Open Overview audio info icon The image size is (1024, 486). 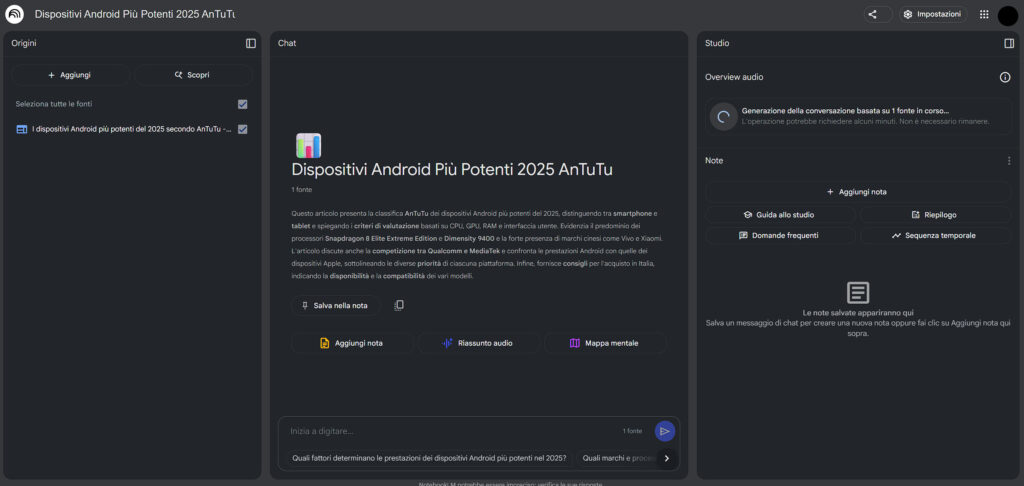(x=1005, y=77)
